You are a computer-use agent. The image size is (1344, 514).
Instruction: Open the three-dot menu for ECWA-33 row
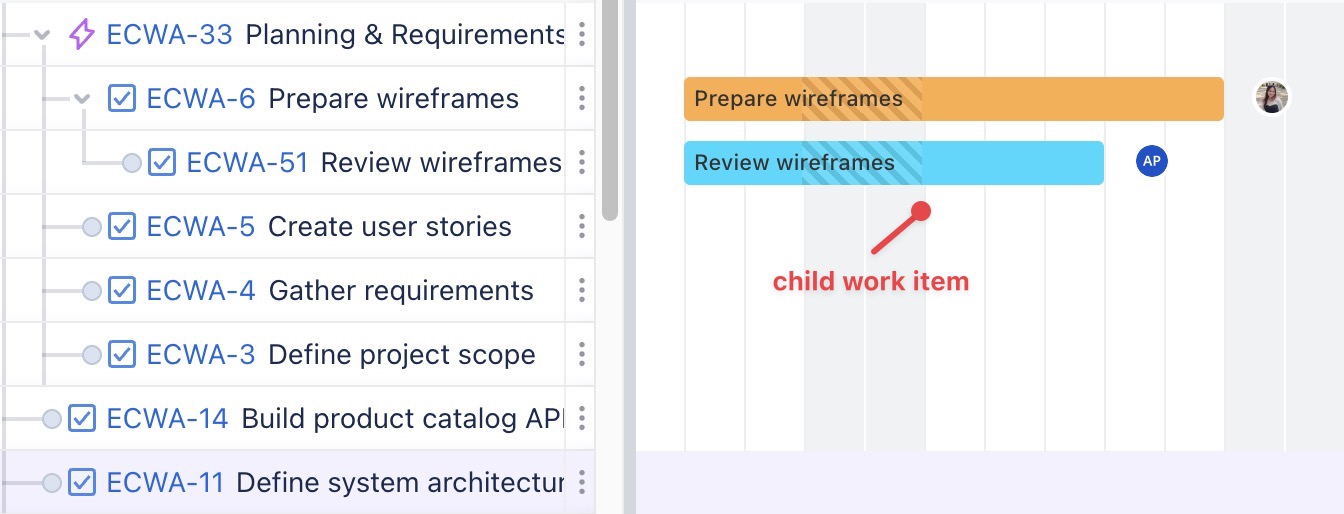tap(581, 35)
